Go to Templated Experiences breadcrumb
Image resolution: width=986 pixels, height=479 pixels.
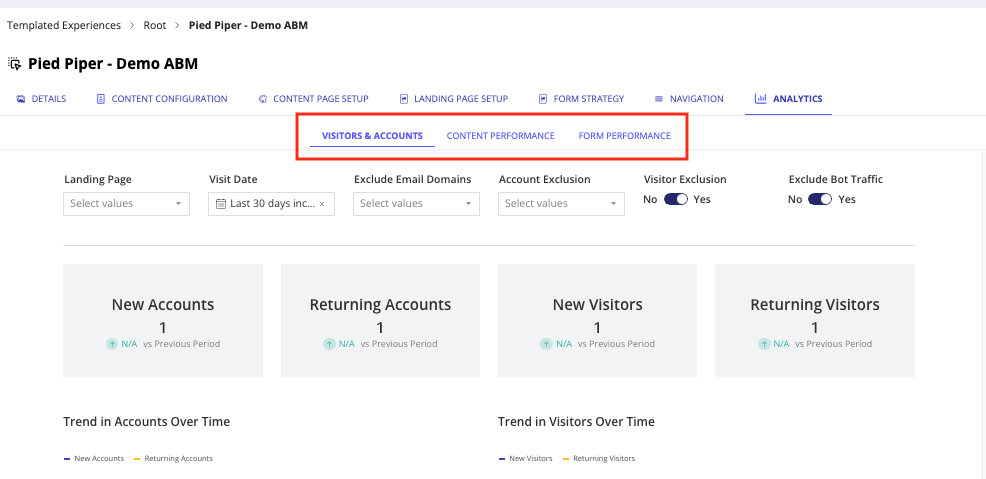point(64,26)
